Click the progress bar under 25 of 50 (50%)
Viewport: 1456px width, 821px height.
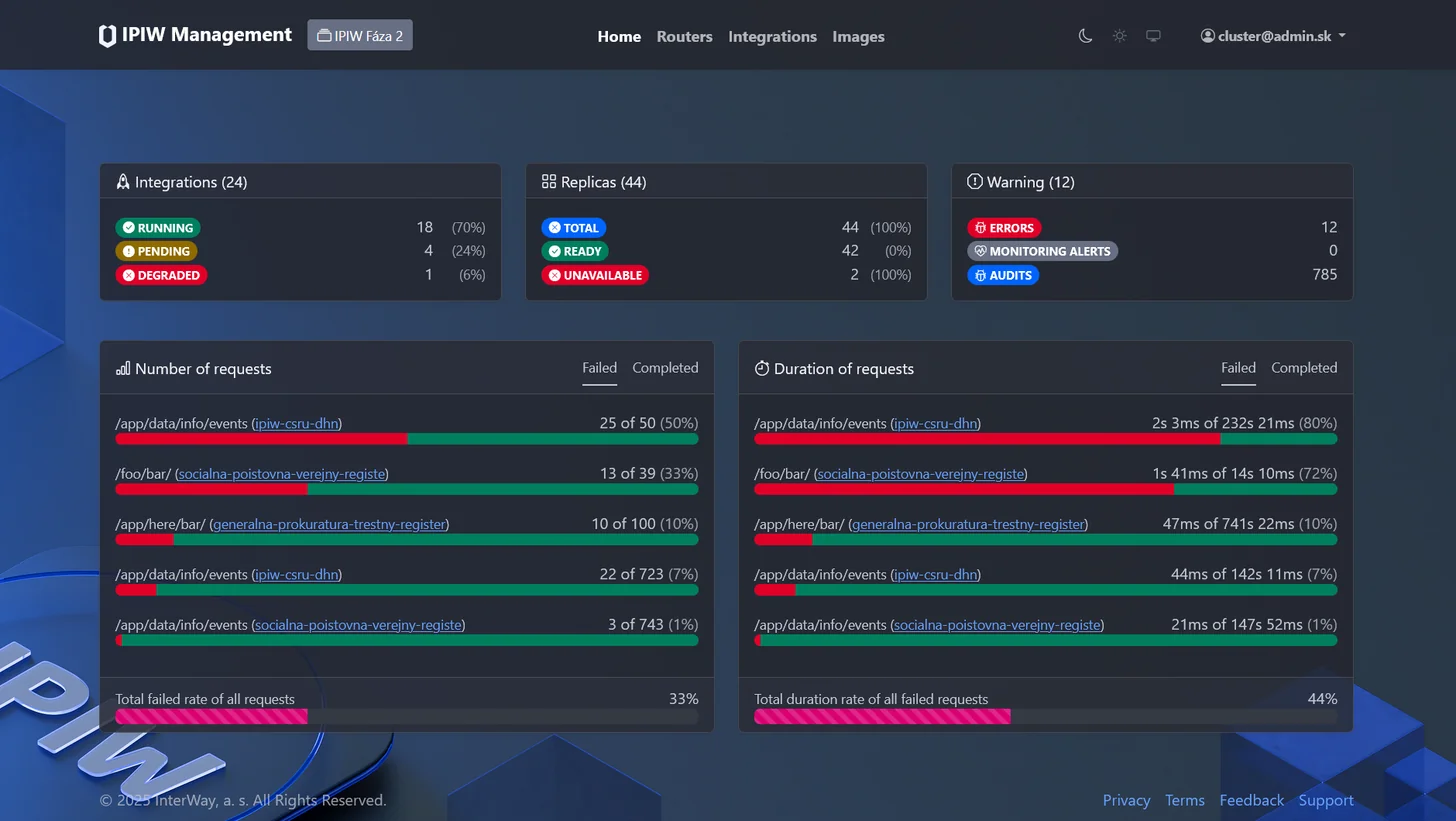tap(407, 439)
